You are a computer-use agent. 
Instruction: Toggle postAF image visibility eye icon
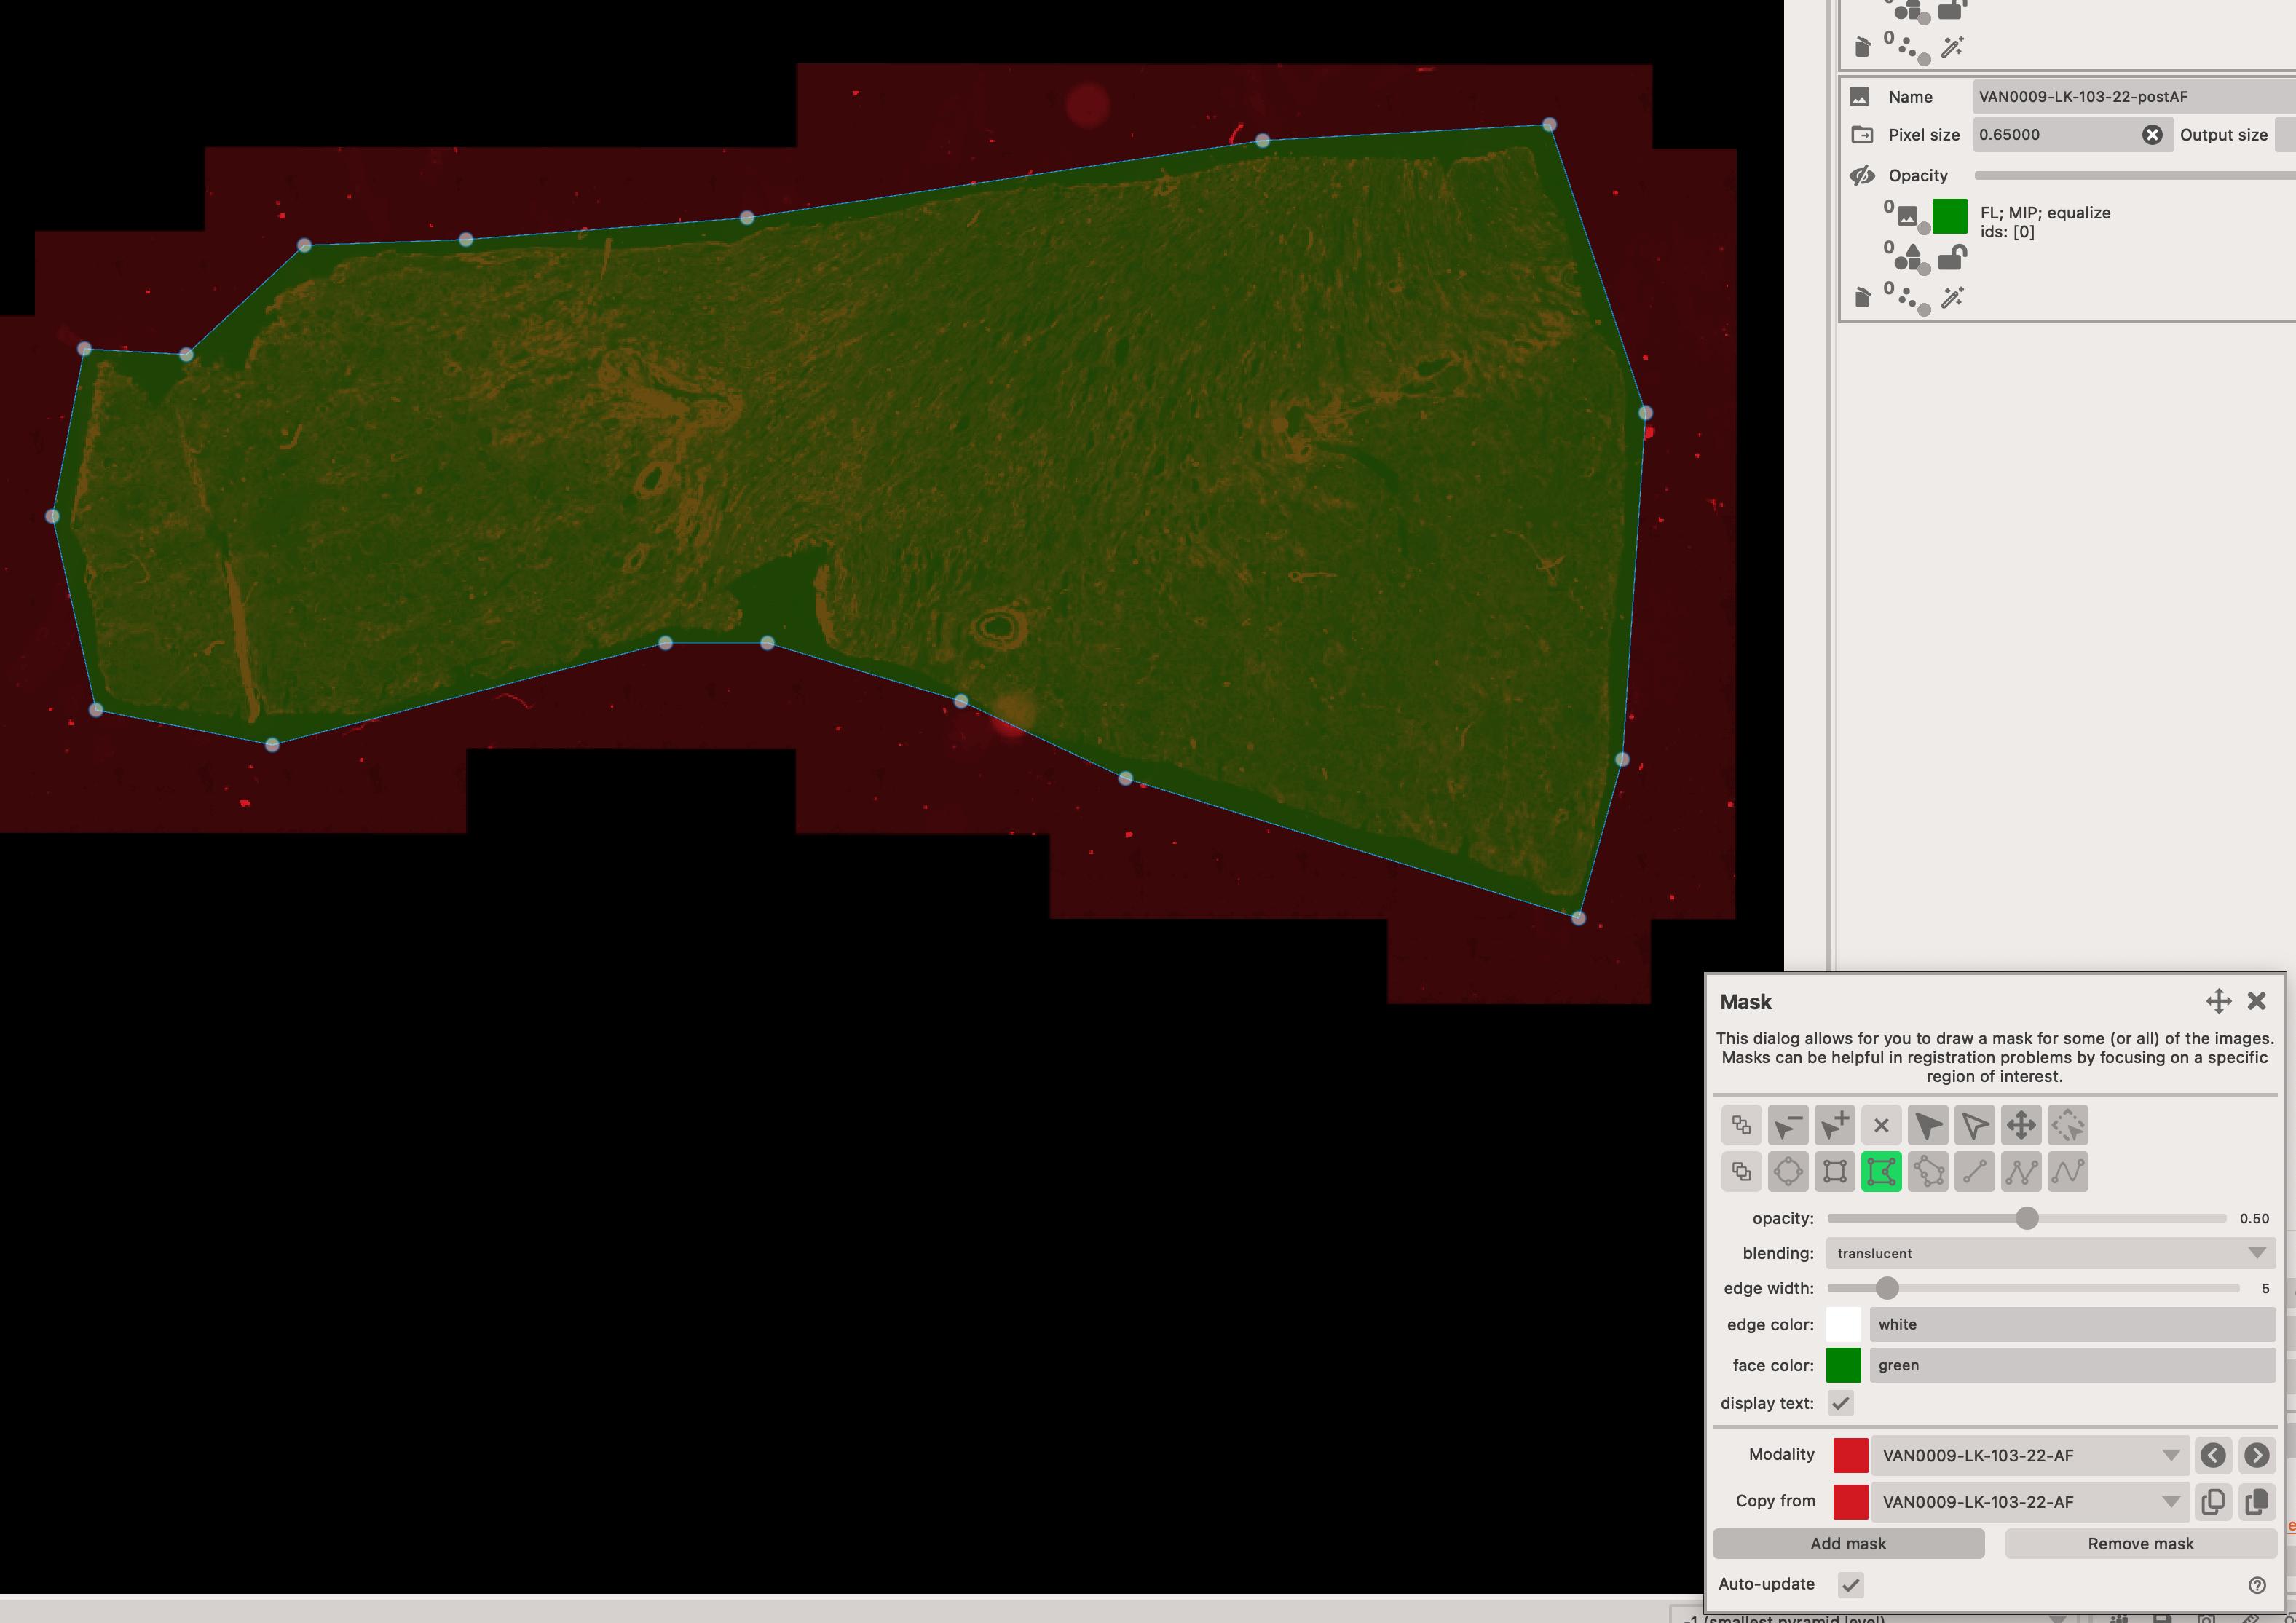[1861, 176]
